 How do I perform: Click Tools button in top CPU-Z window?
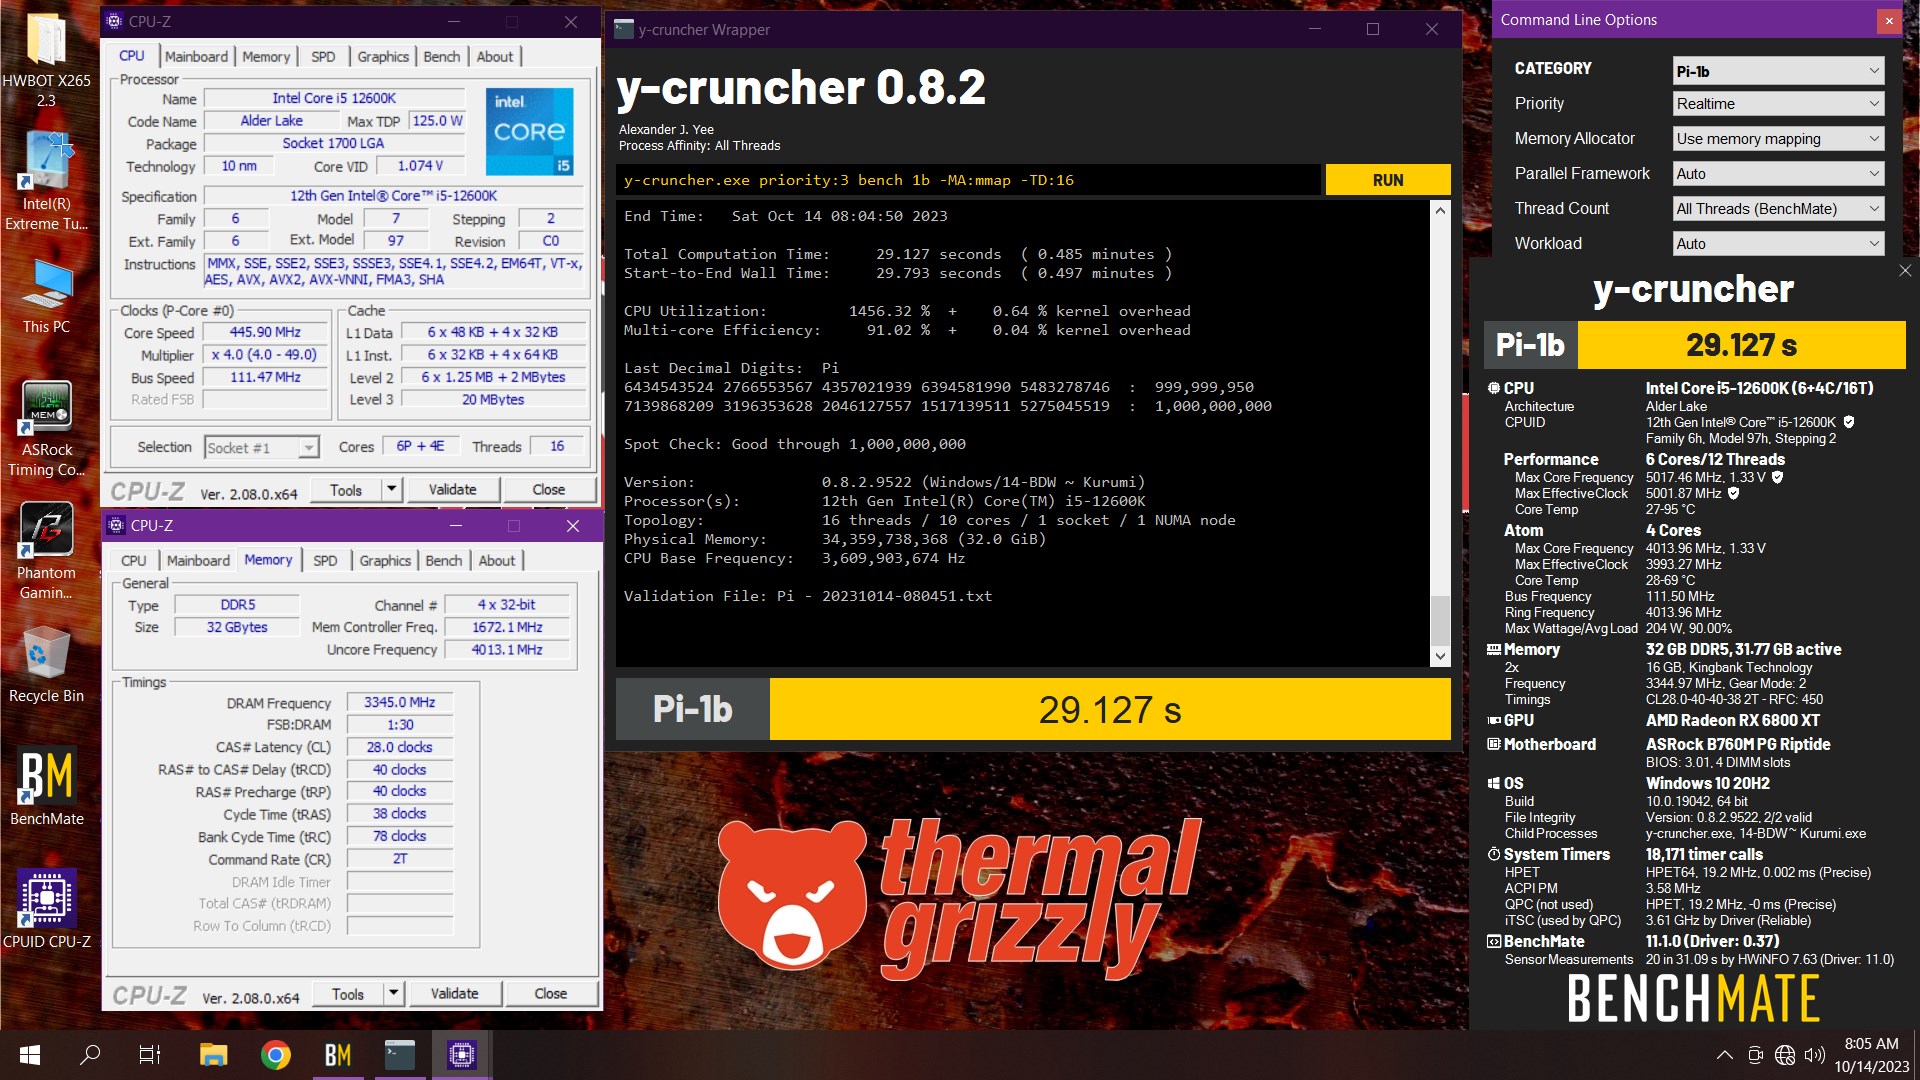pyautogui.click(x=346, y=490)
